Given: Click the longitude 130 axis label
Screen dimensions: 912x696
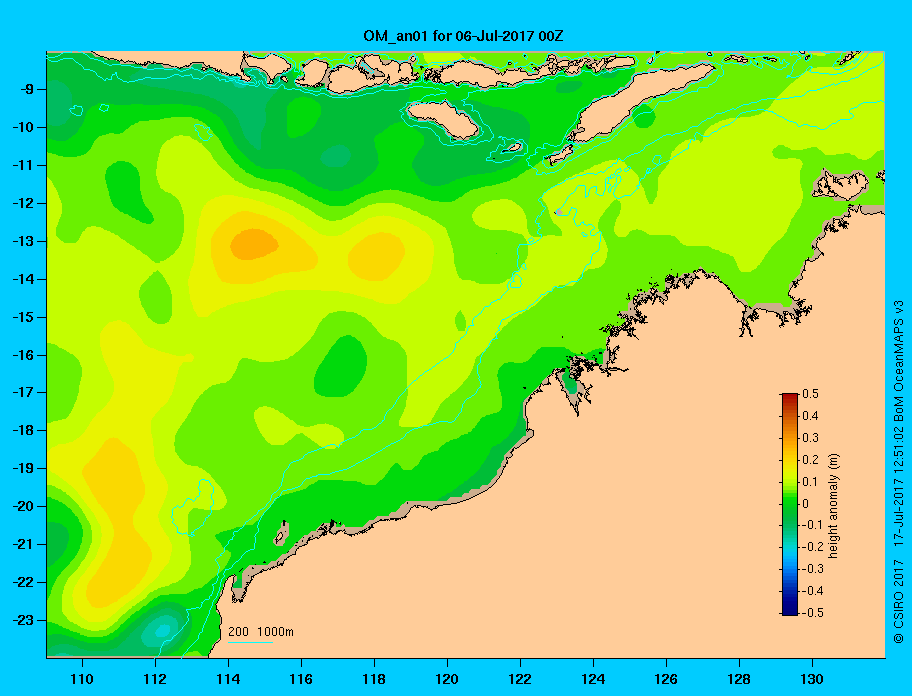Looking at the screenshot, I should pyautogui.click(x=812, y=679).
